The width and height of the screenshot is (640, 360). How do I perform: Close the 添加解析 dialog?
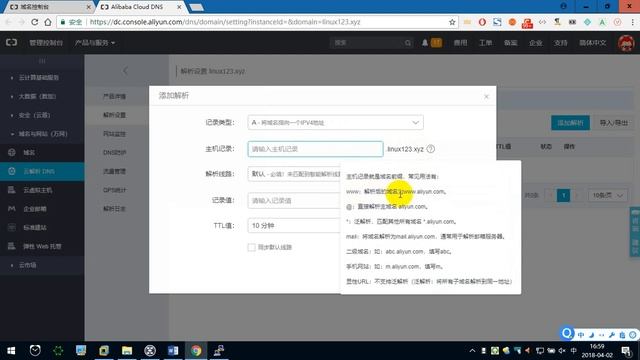pos(486,96)
